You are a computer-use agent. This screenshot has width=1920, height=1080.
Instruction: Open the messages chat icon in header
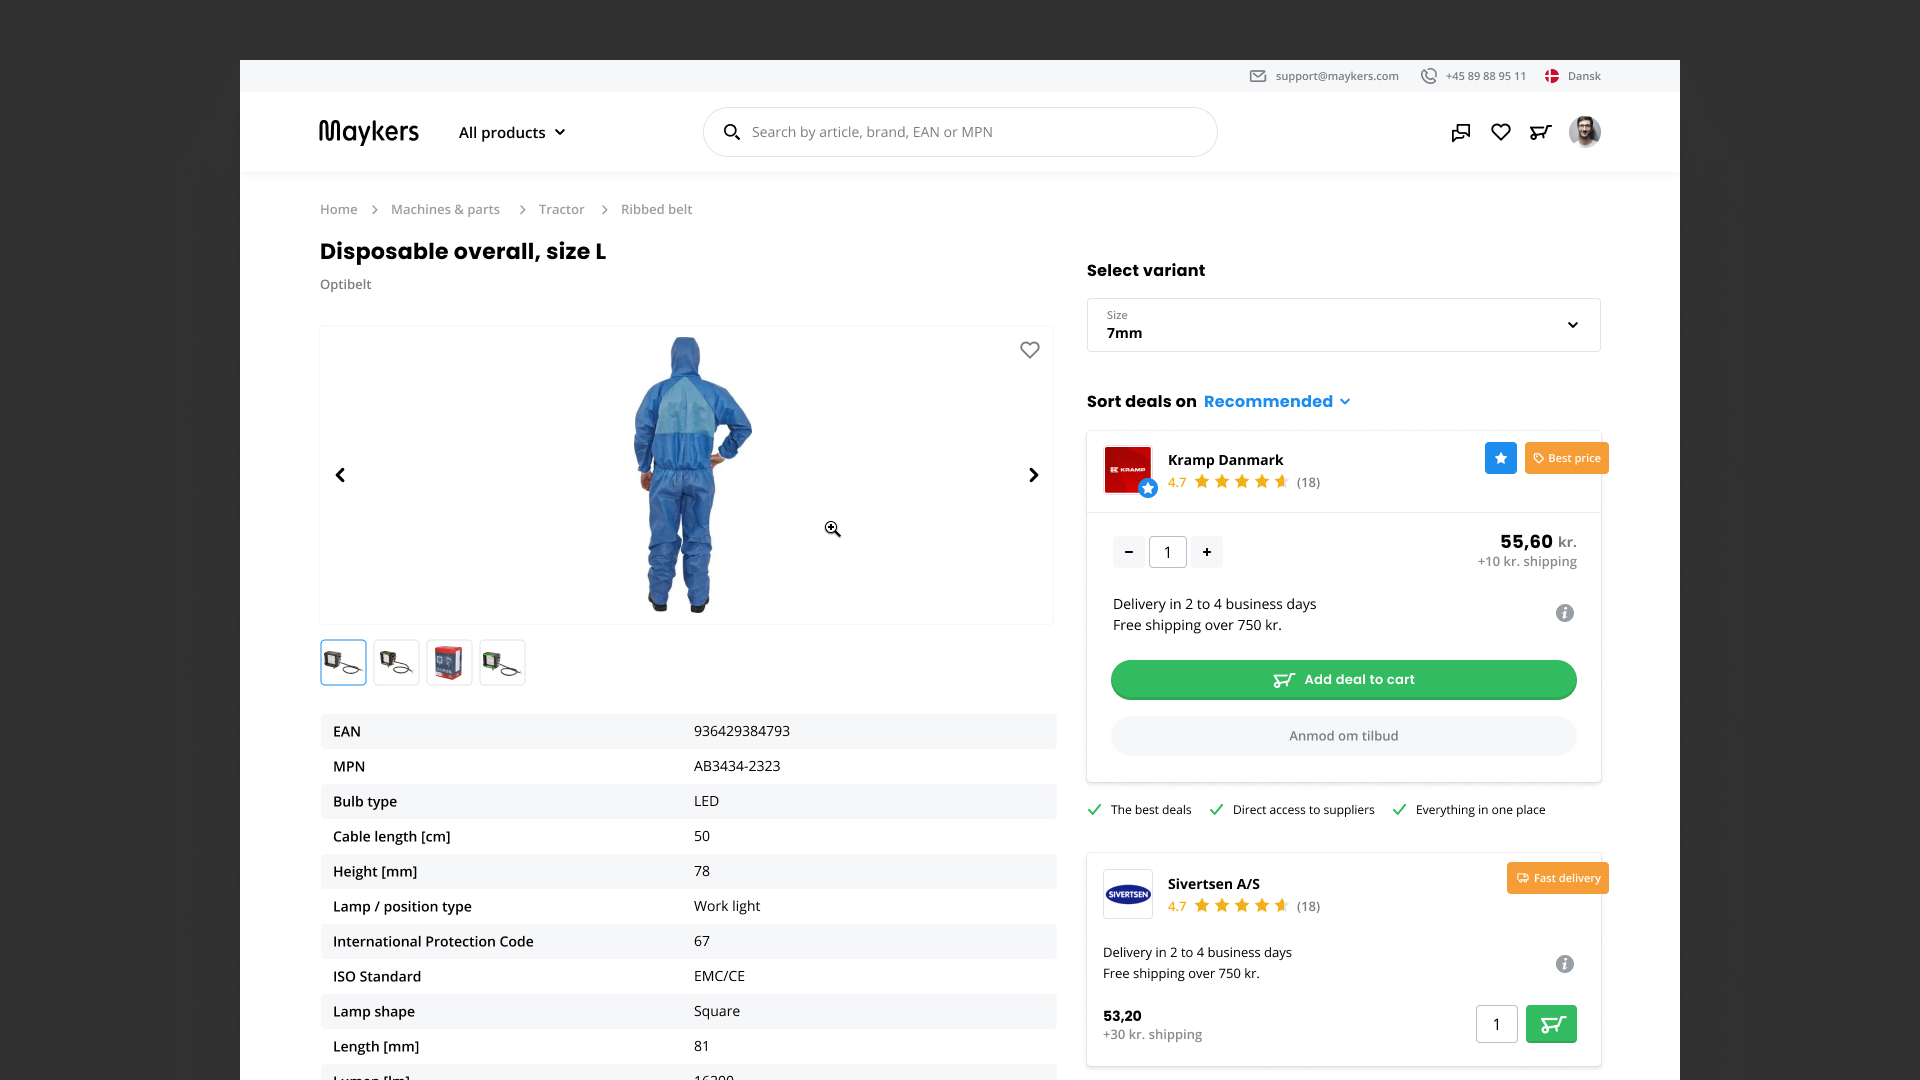(1461, 132)
